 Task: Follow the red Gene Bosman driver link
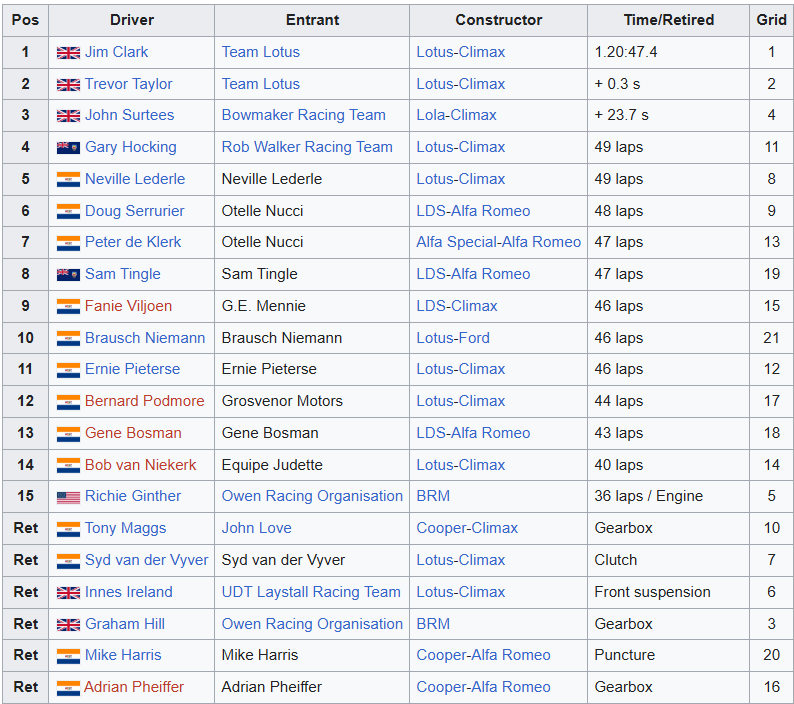tap(133, 433)
